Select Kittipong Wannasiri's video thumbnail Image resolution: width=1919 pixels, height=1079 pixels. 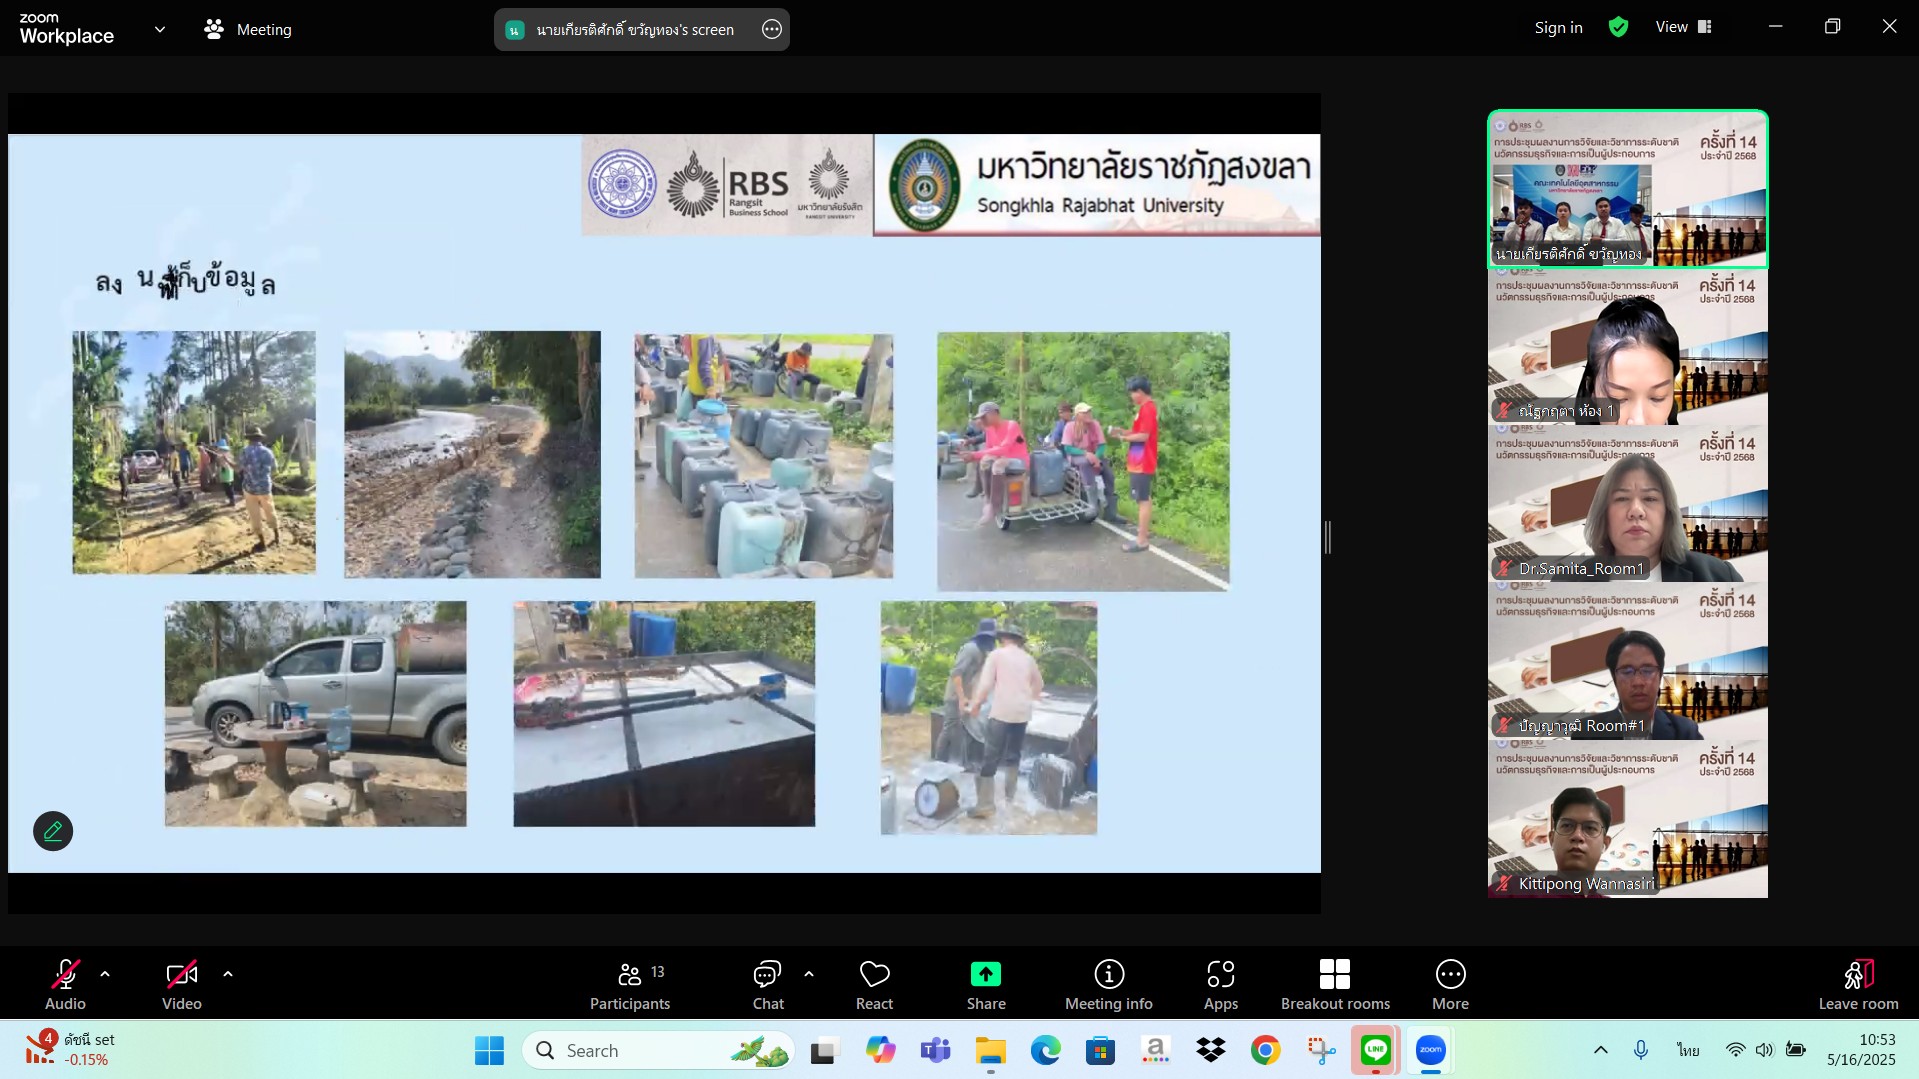(1627, 818)
